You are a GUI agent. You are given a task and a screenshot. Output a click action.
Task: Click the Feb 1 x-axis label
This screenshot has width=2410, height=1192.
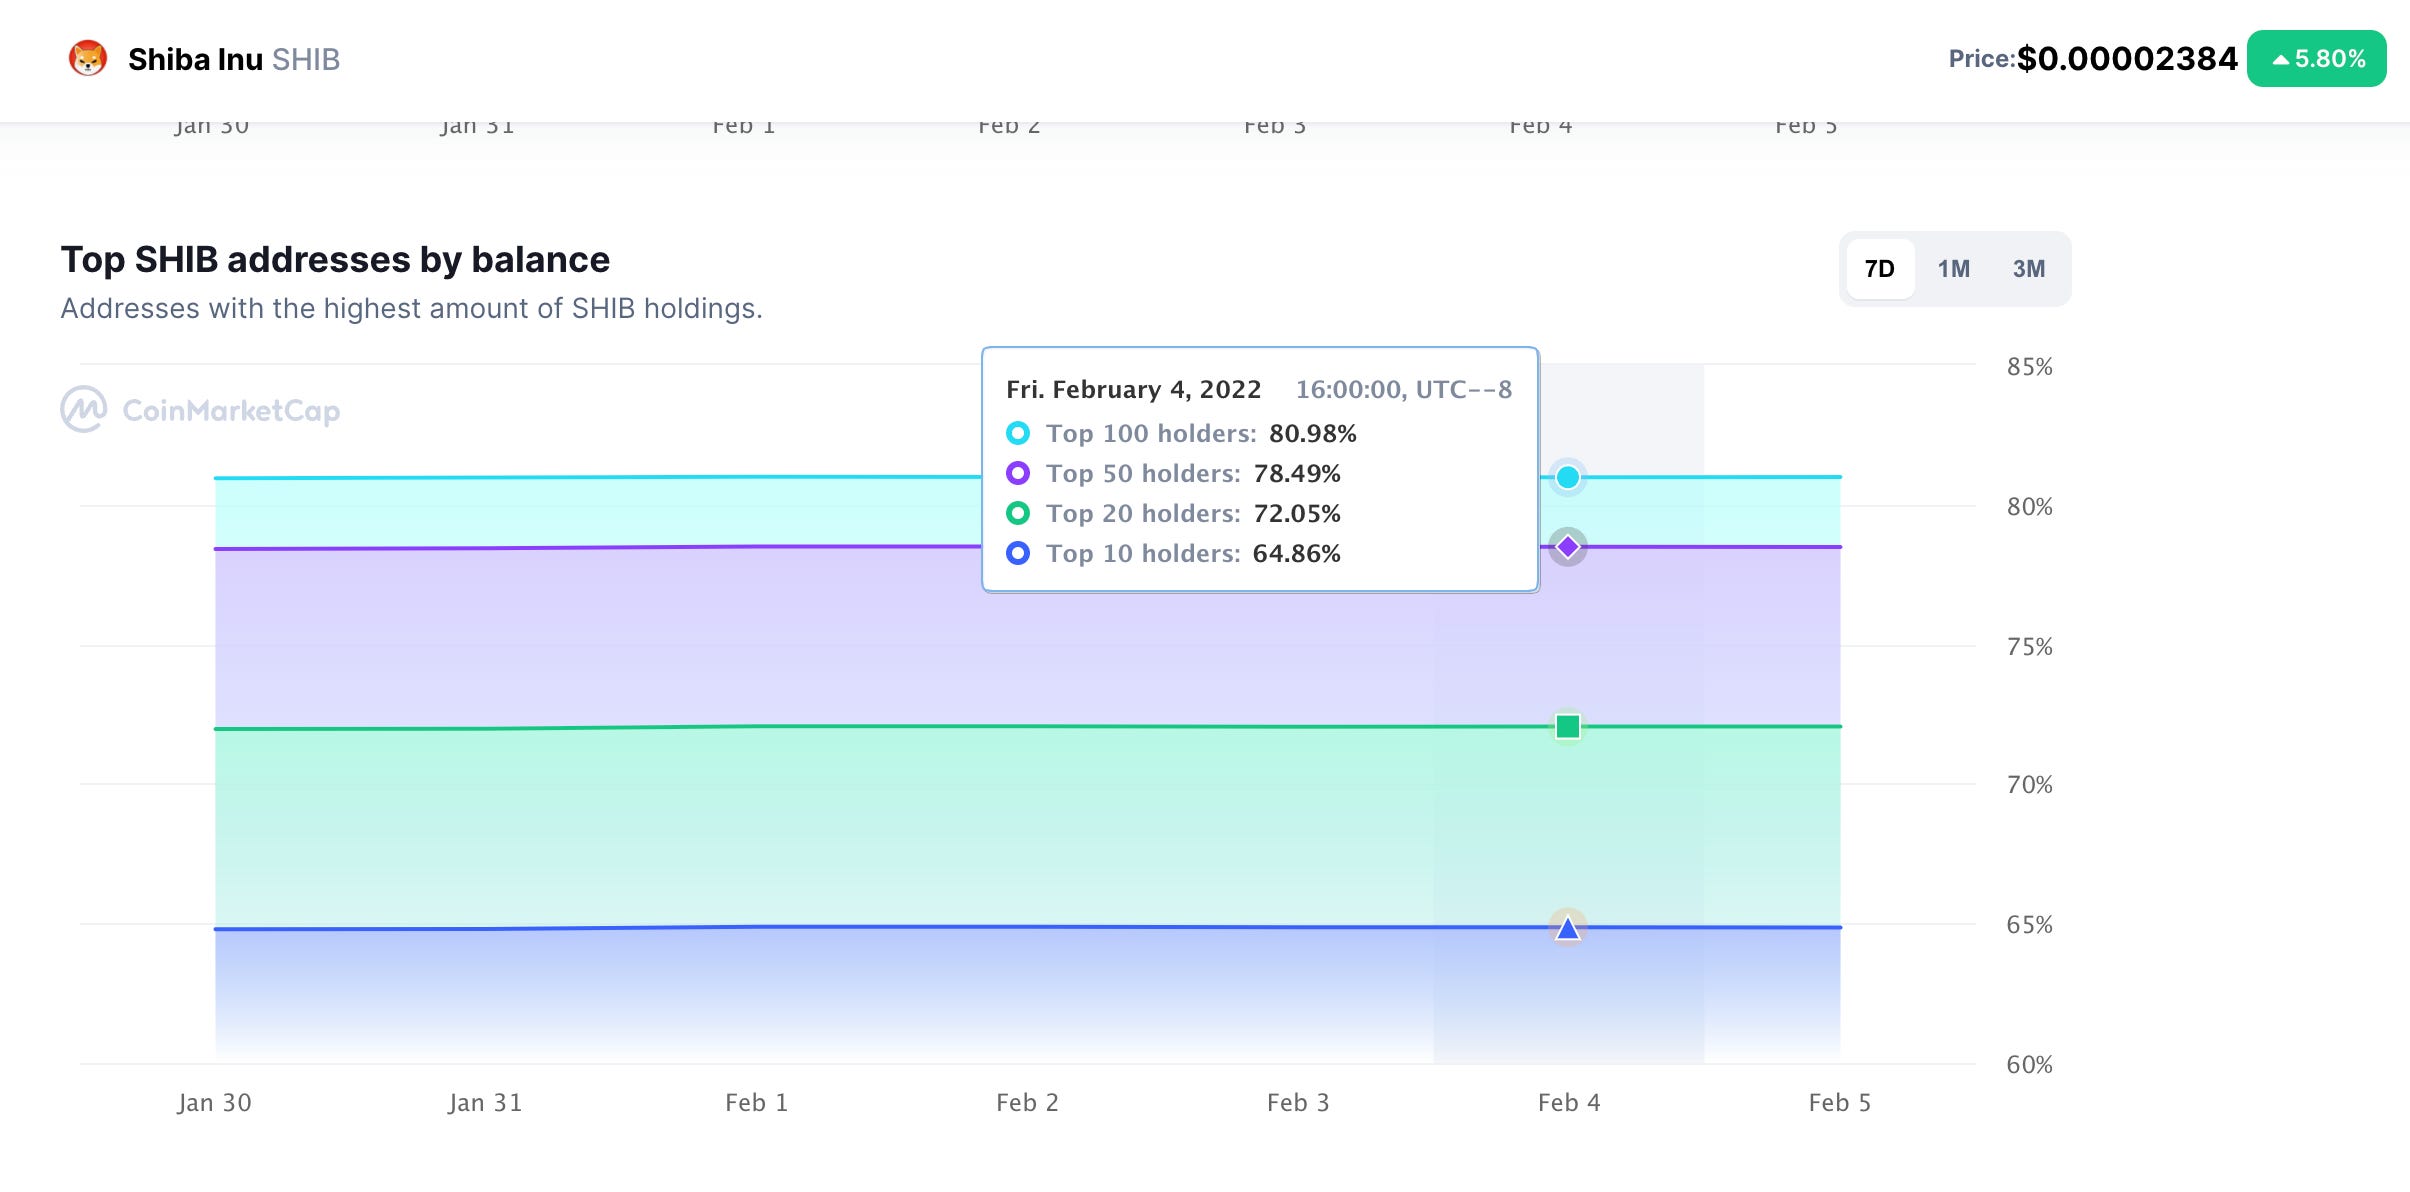(756, 1102)
